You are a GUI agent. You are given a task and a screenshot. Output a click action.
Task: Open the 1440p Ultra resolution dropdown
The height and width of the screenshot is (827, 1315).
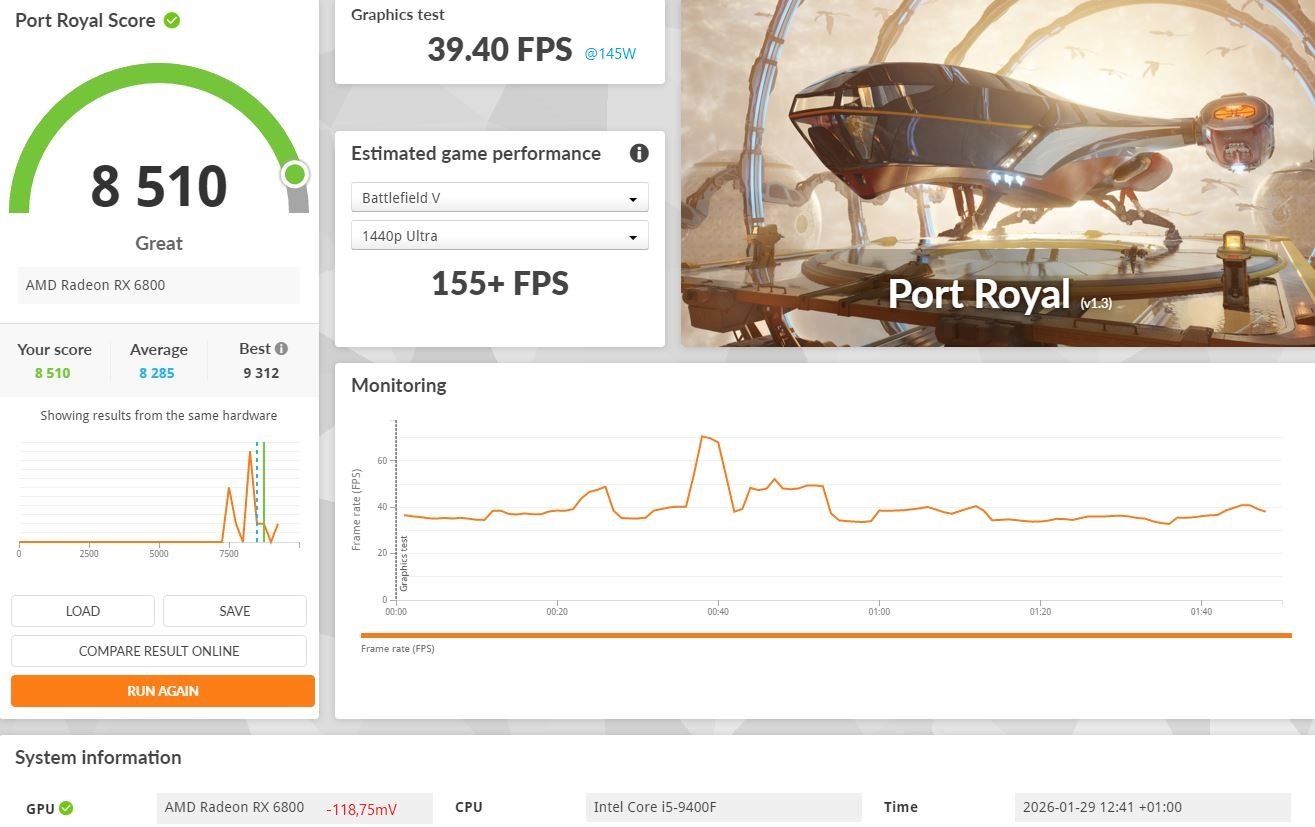[x=500, y=236]
